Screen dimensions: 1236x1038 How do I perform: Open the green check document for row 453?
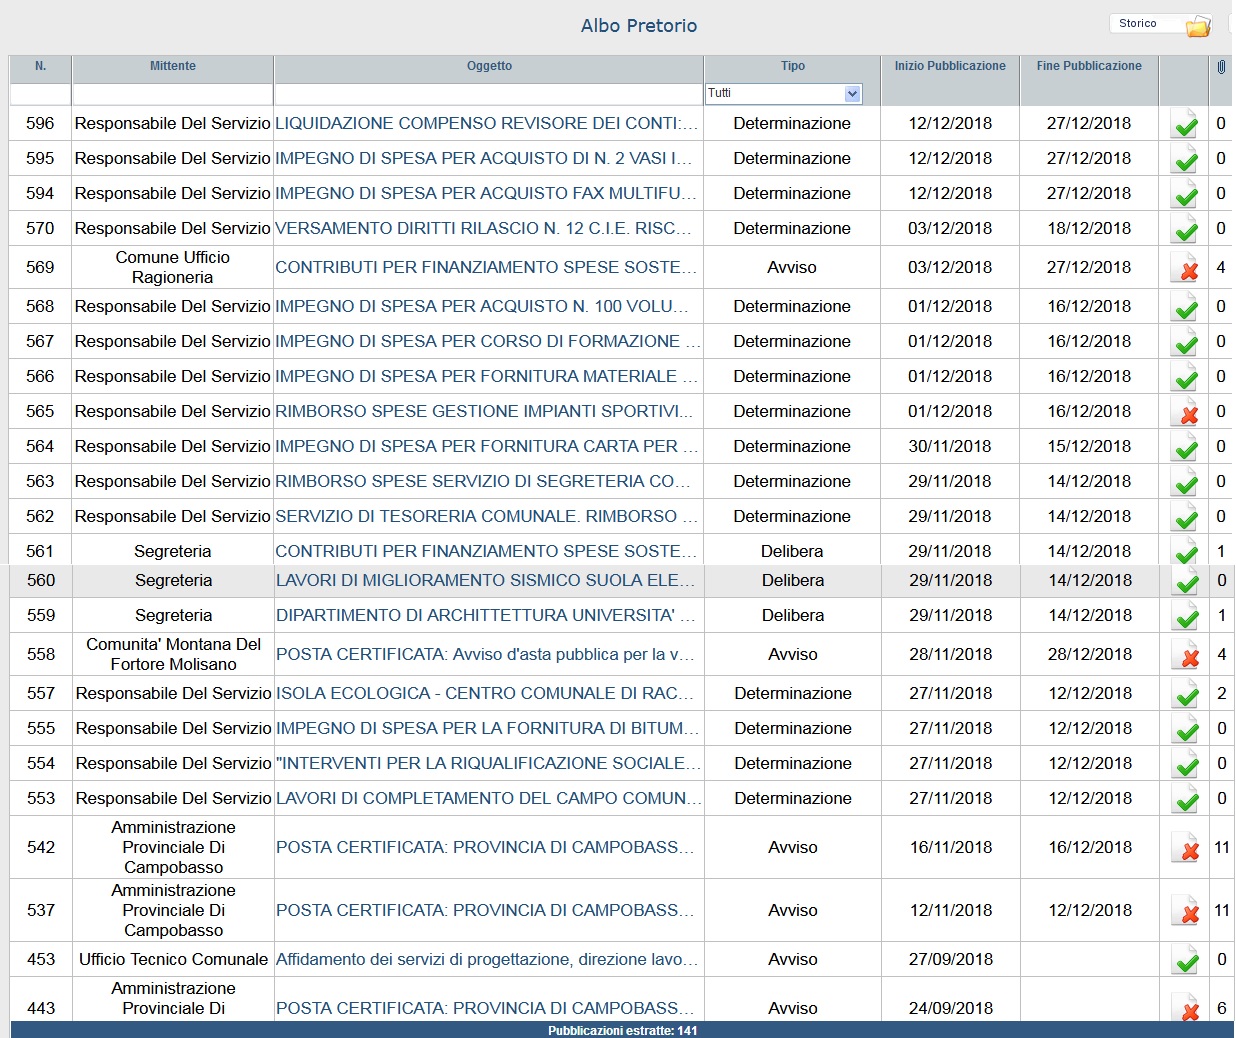point(1186,959)
